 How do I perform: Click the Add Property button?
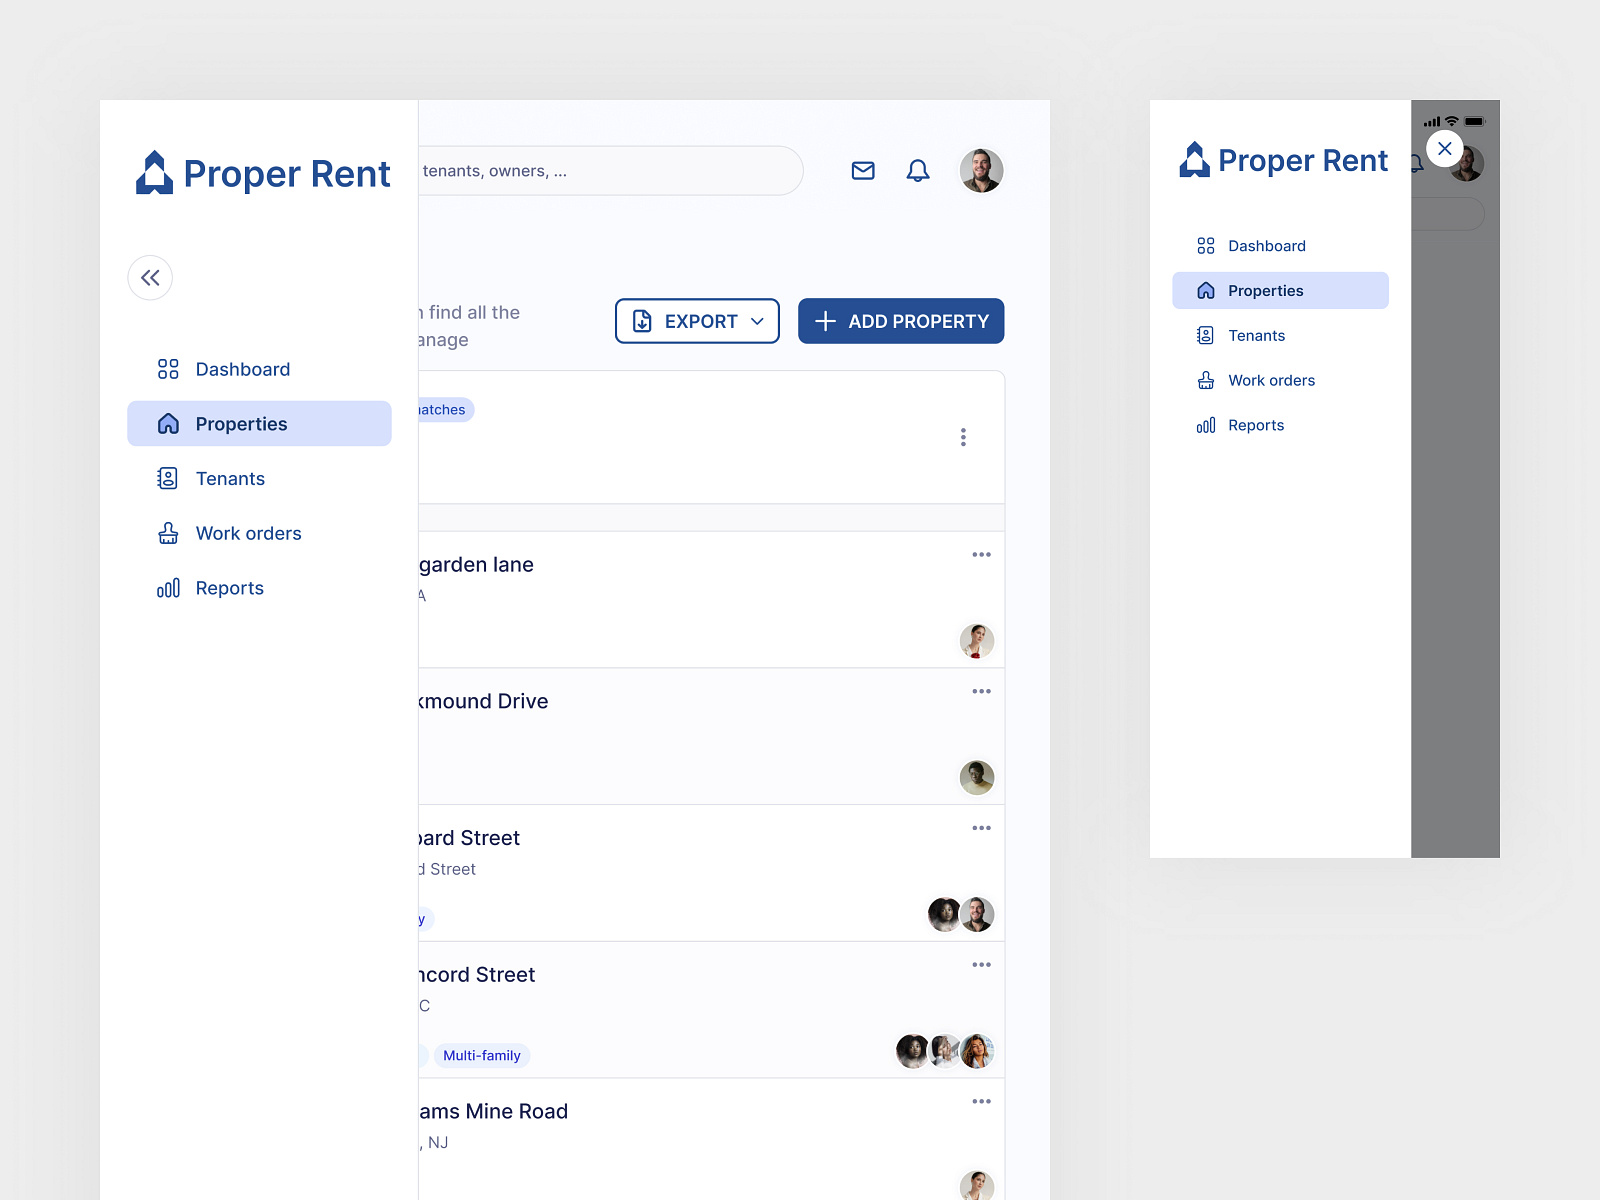coord(900,321)
